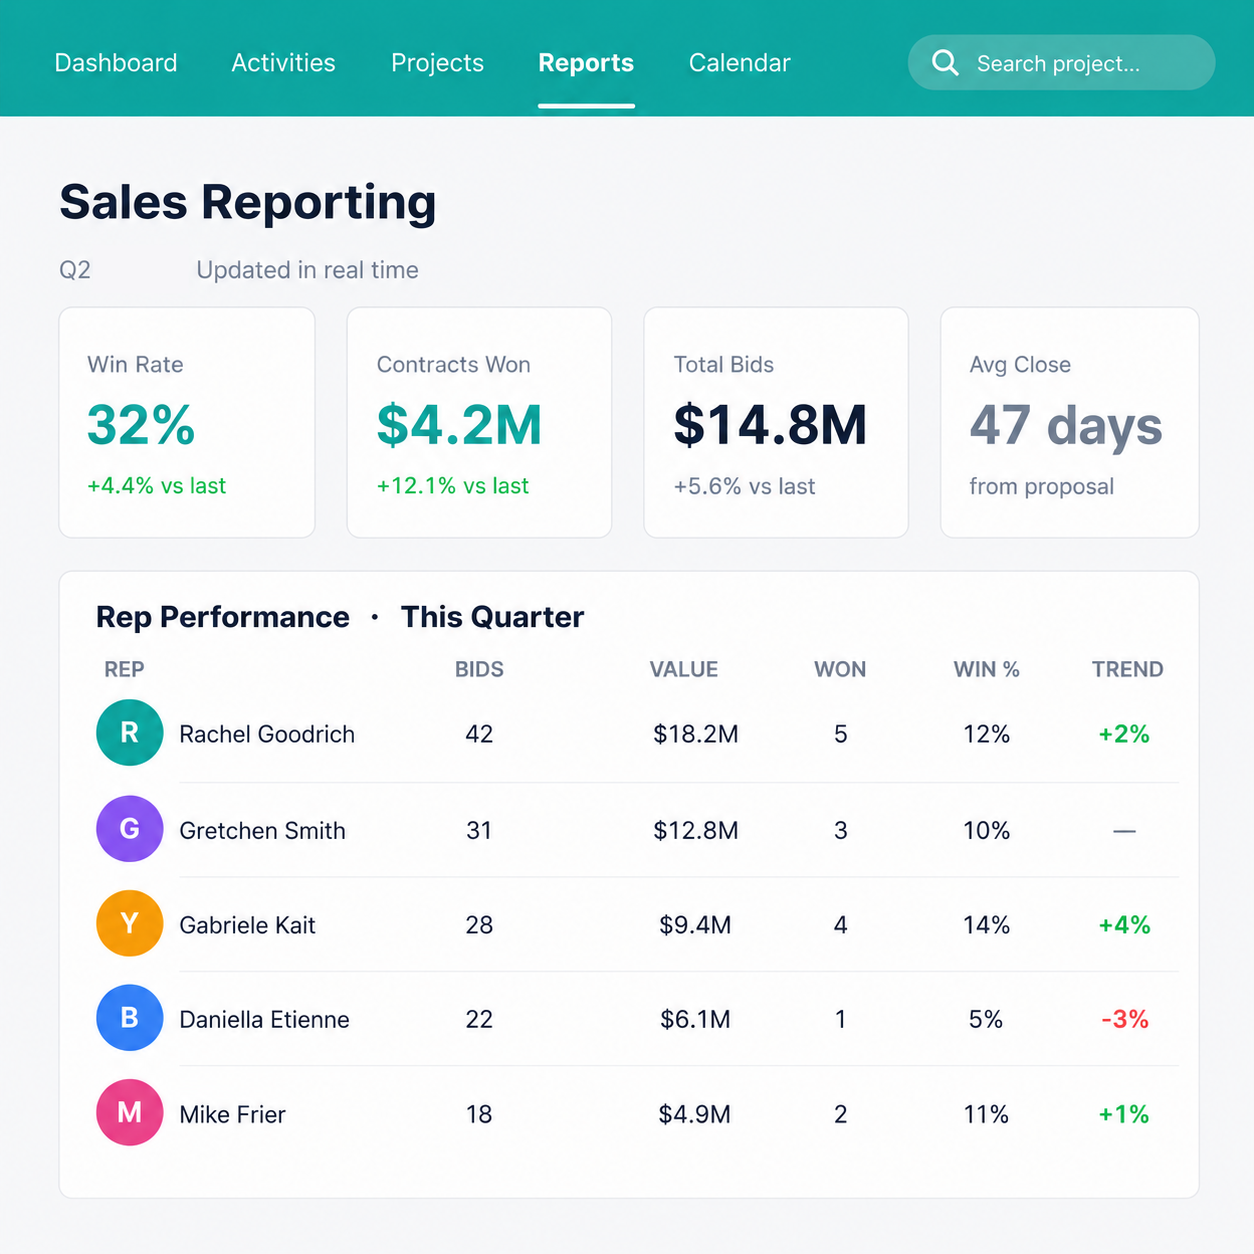Select the $12.8M value cell
This screenshot has height=1254, width=1254.
(696, 830)
